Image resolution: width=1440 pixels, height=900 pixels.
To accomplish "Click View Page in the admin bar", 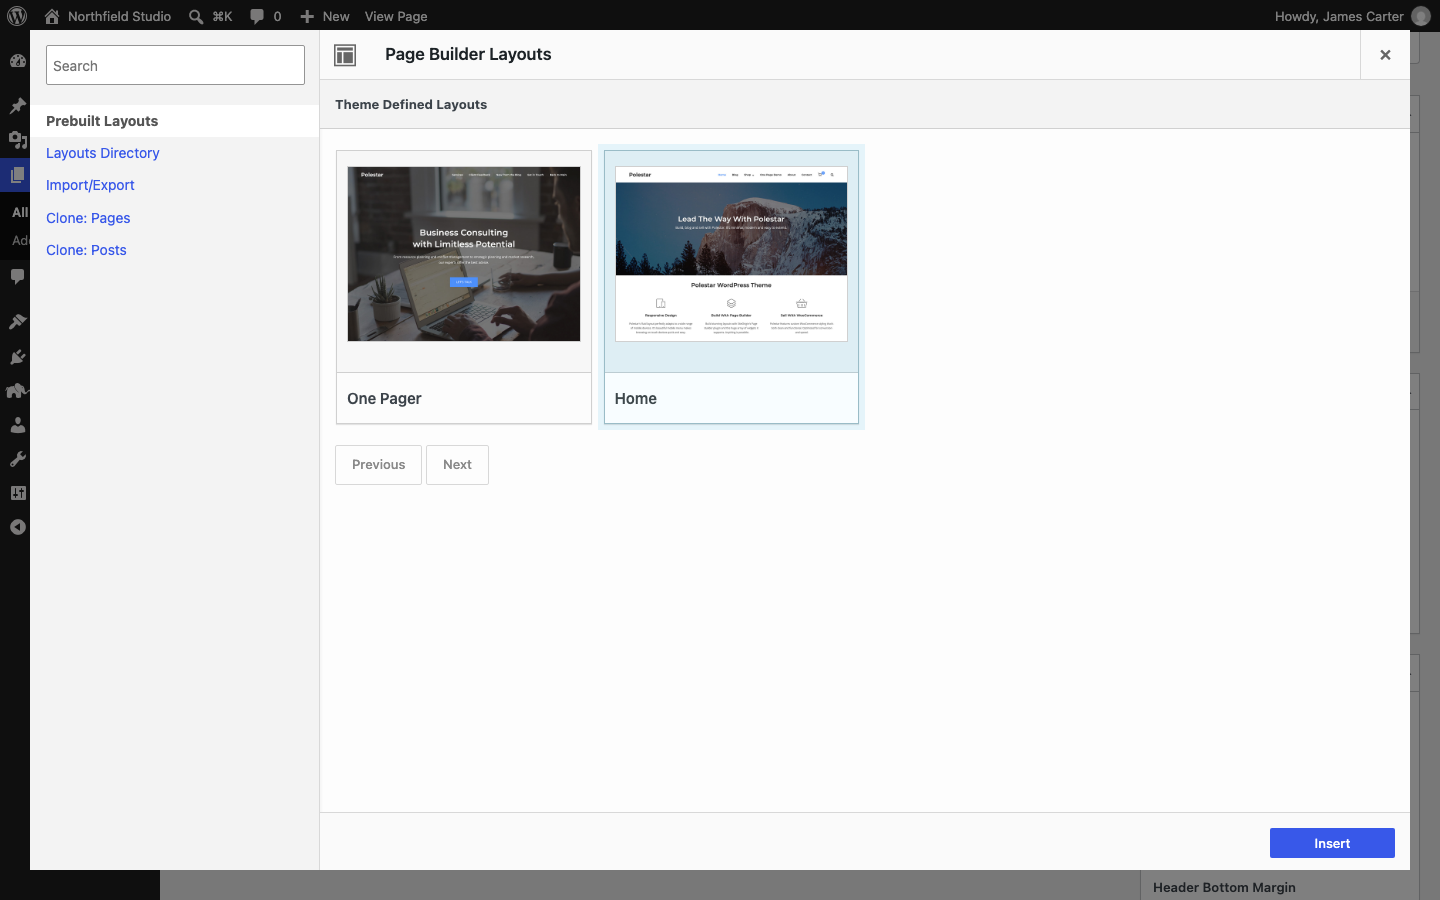I will click(x=396, y=16).
